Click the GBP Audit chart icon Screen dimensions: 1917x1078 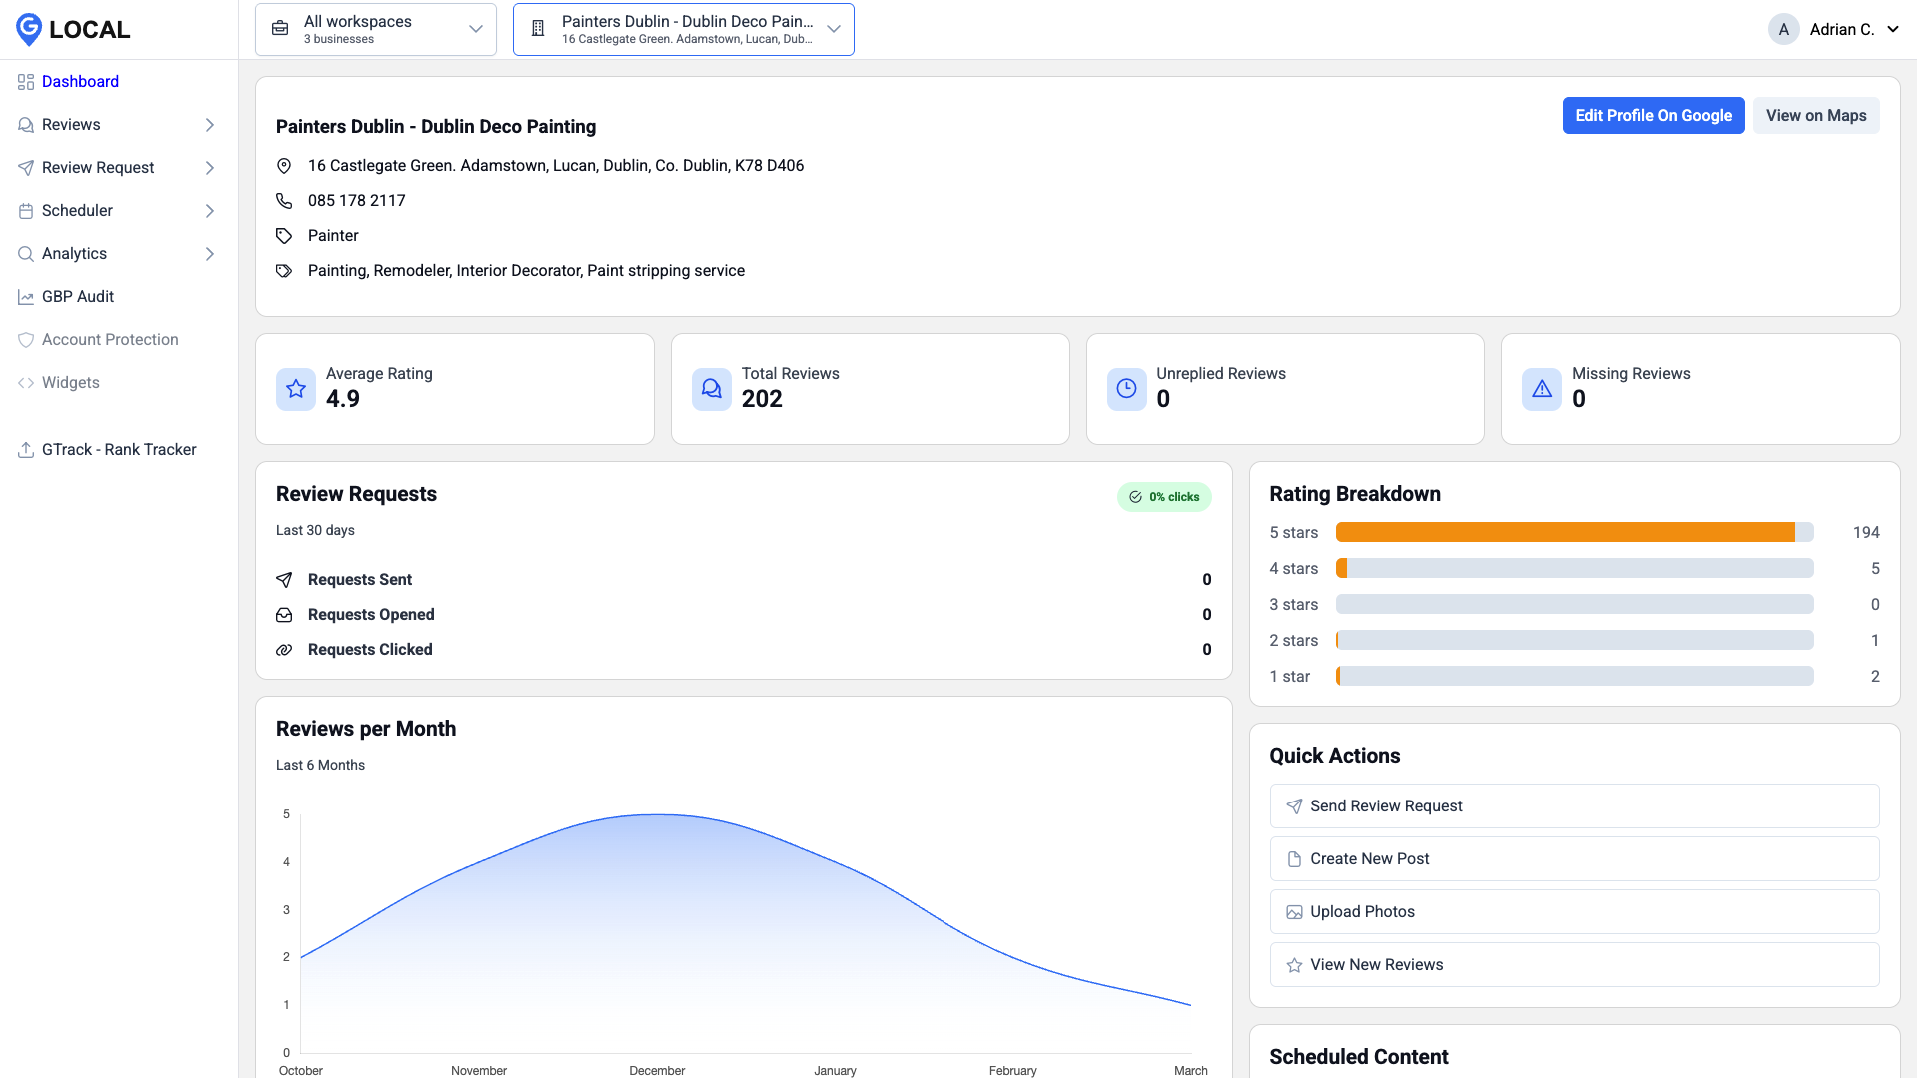(26, 296)
